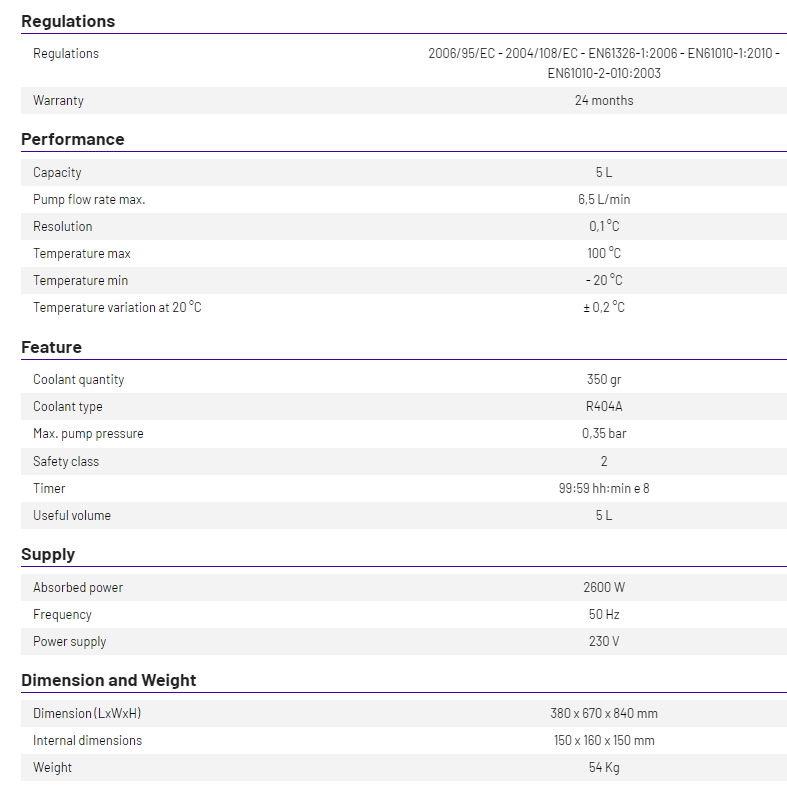
Task: Select the Capacity row label
Action: pos(57,173)
